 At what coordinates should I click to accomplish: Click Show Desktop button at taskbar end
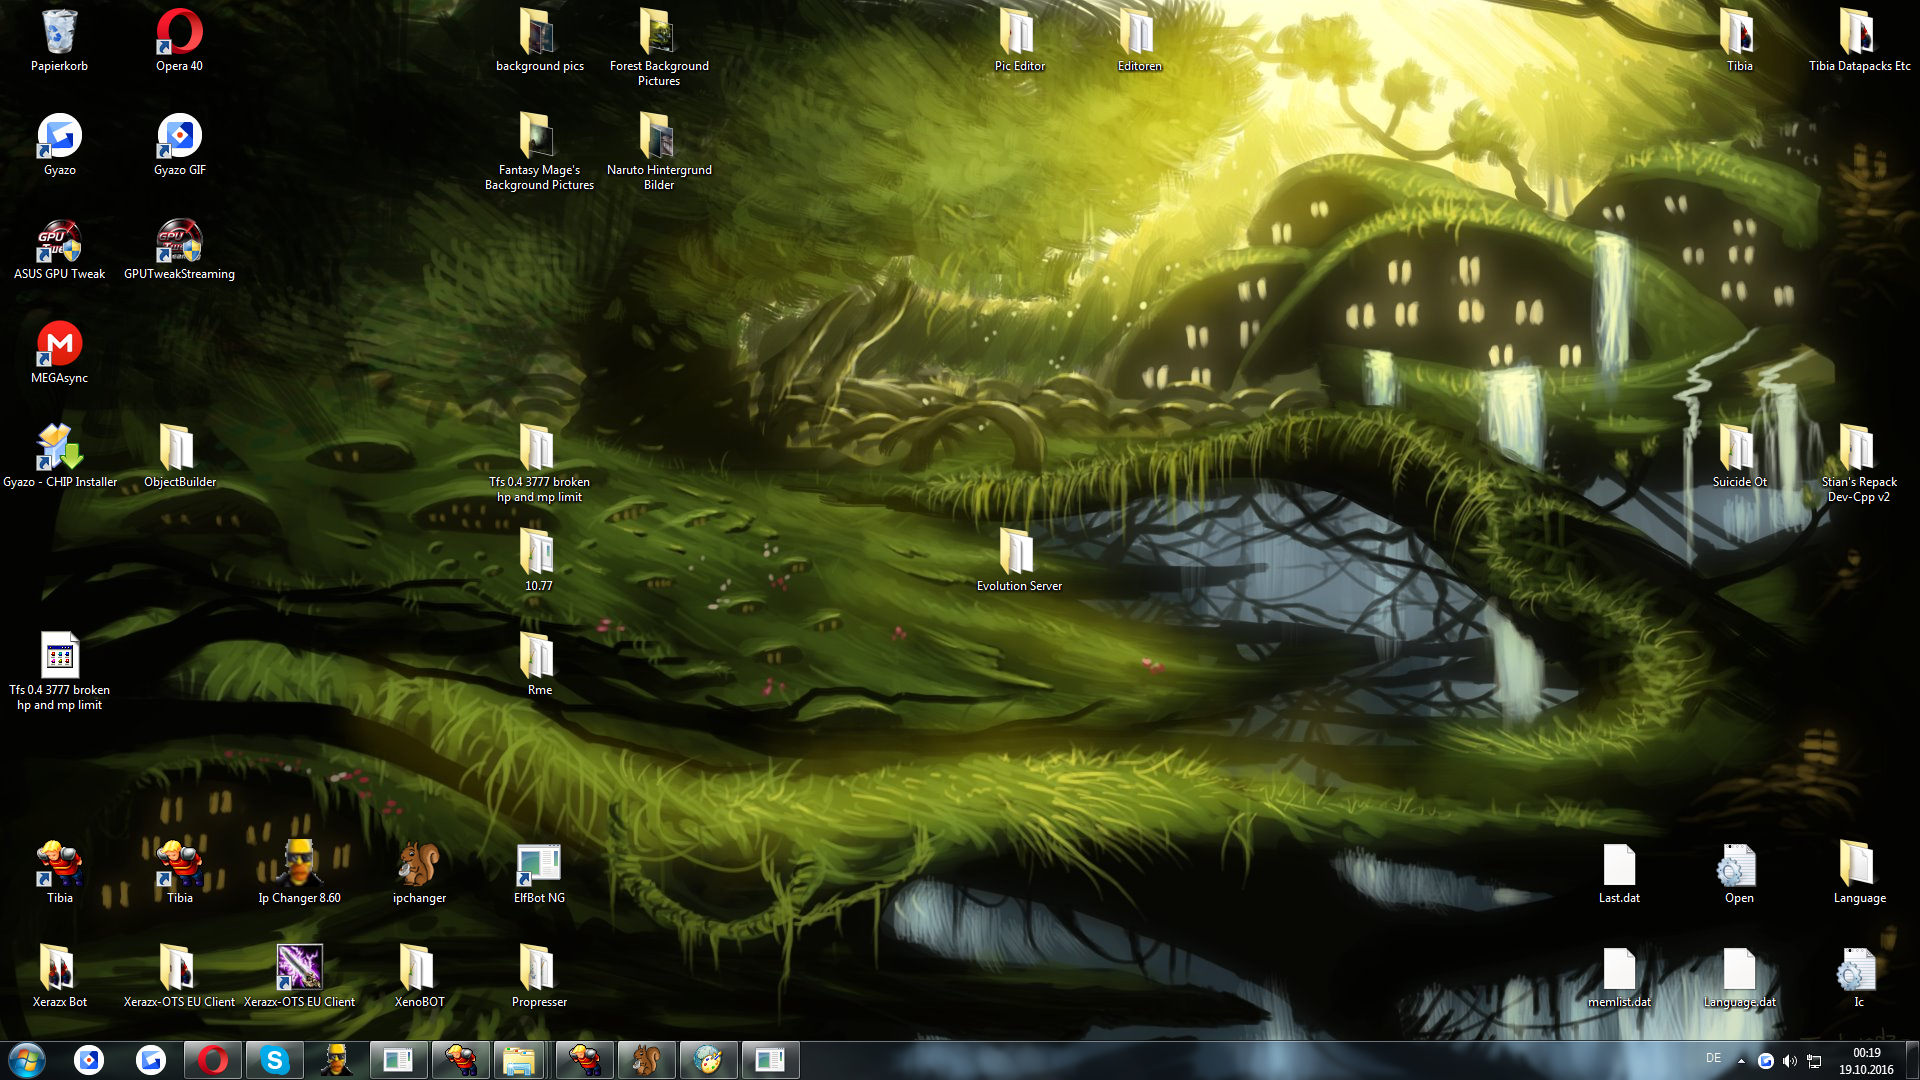pyautogui.click(x=1912, y=1060)
